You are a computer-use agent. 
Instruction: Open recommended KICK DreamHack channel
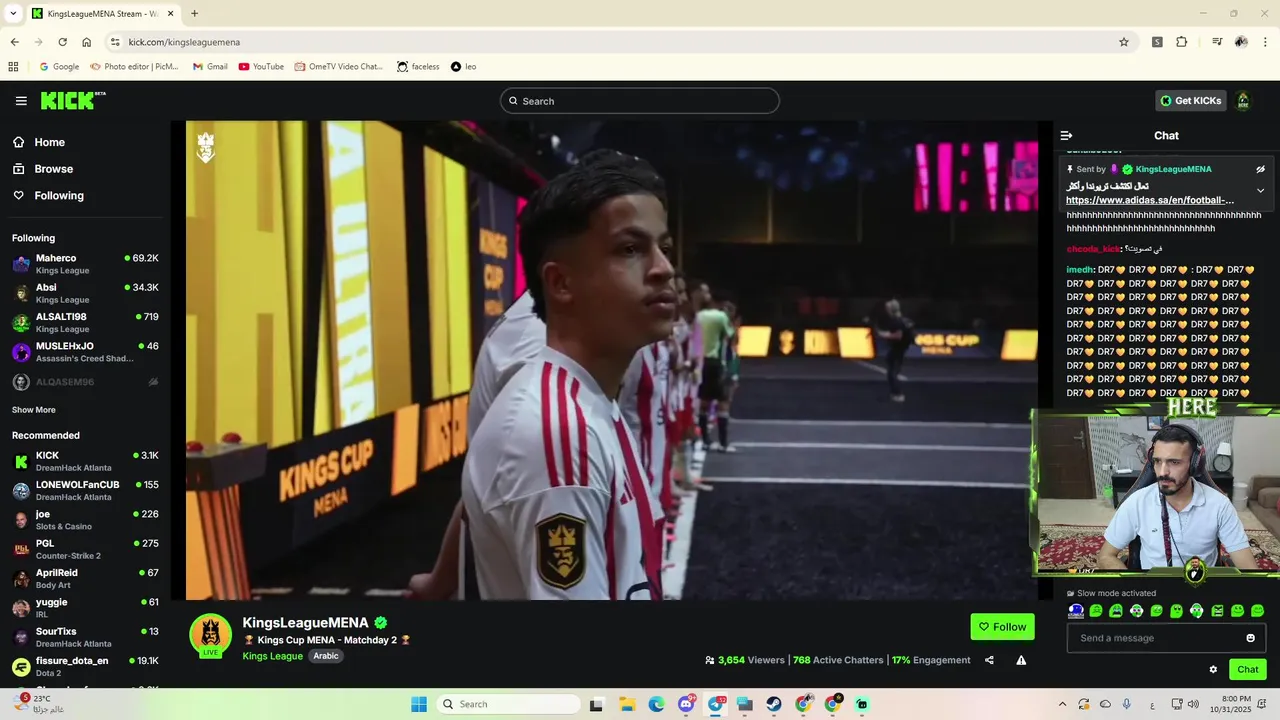point(85,461)
